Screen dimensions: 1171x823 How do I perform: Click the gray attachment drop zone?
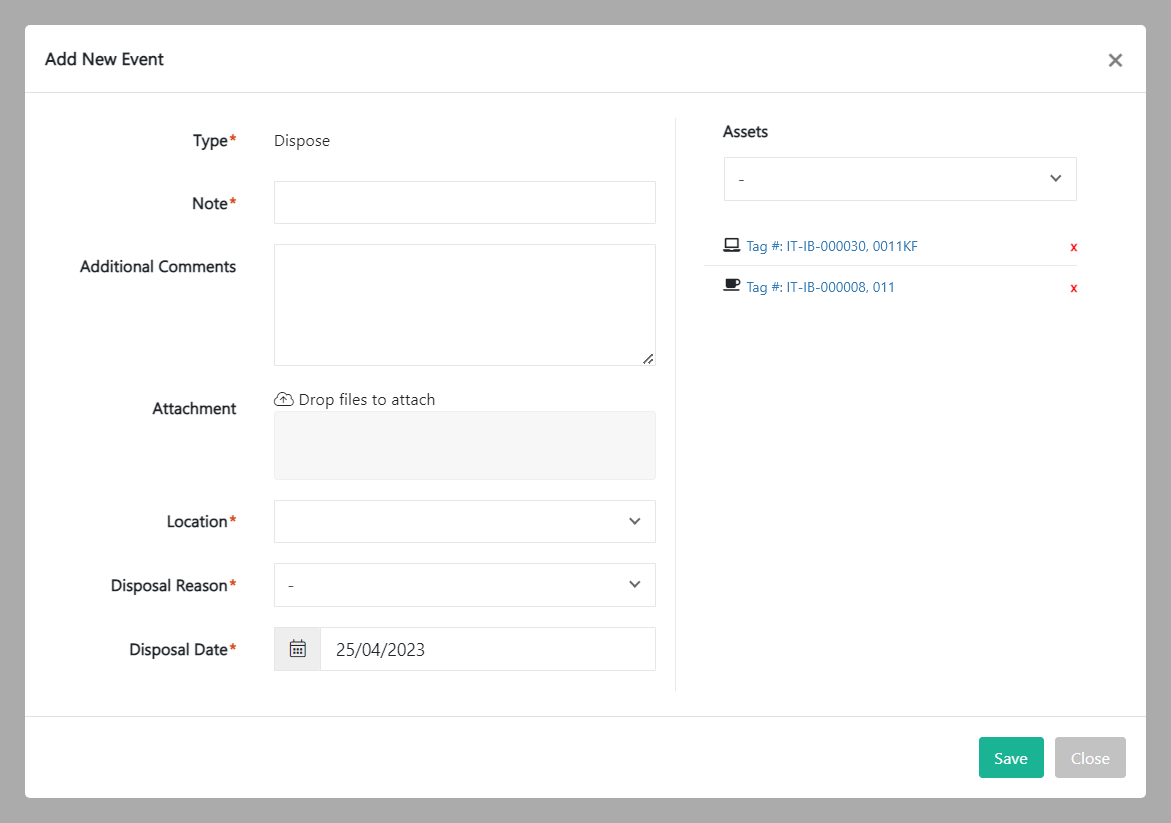[464, 445]
